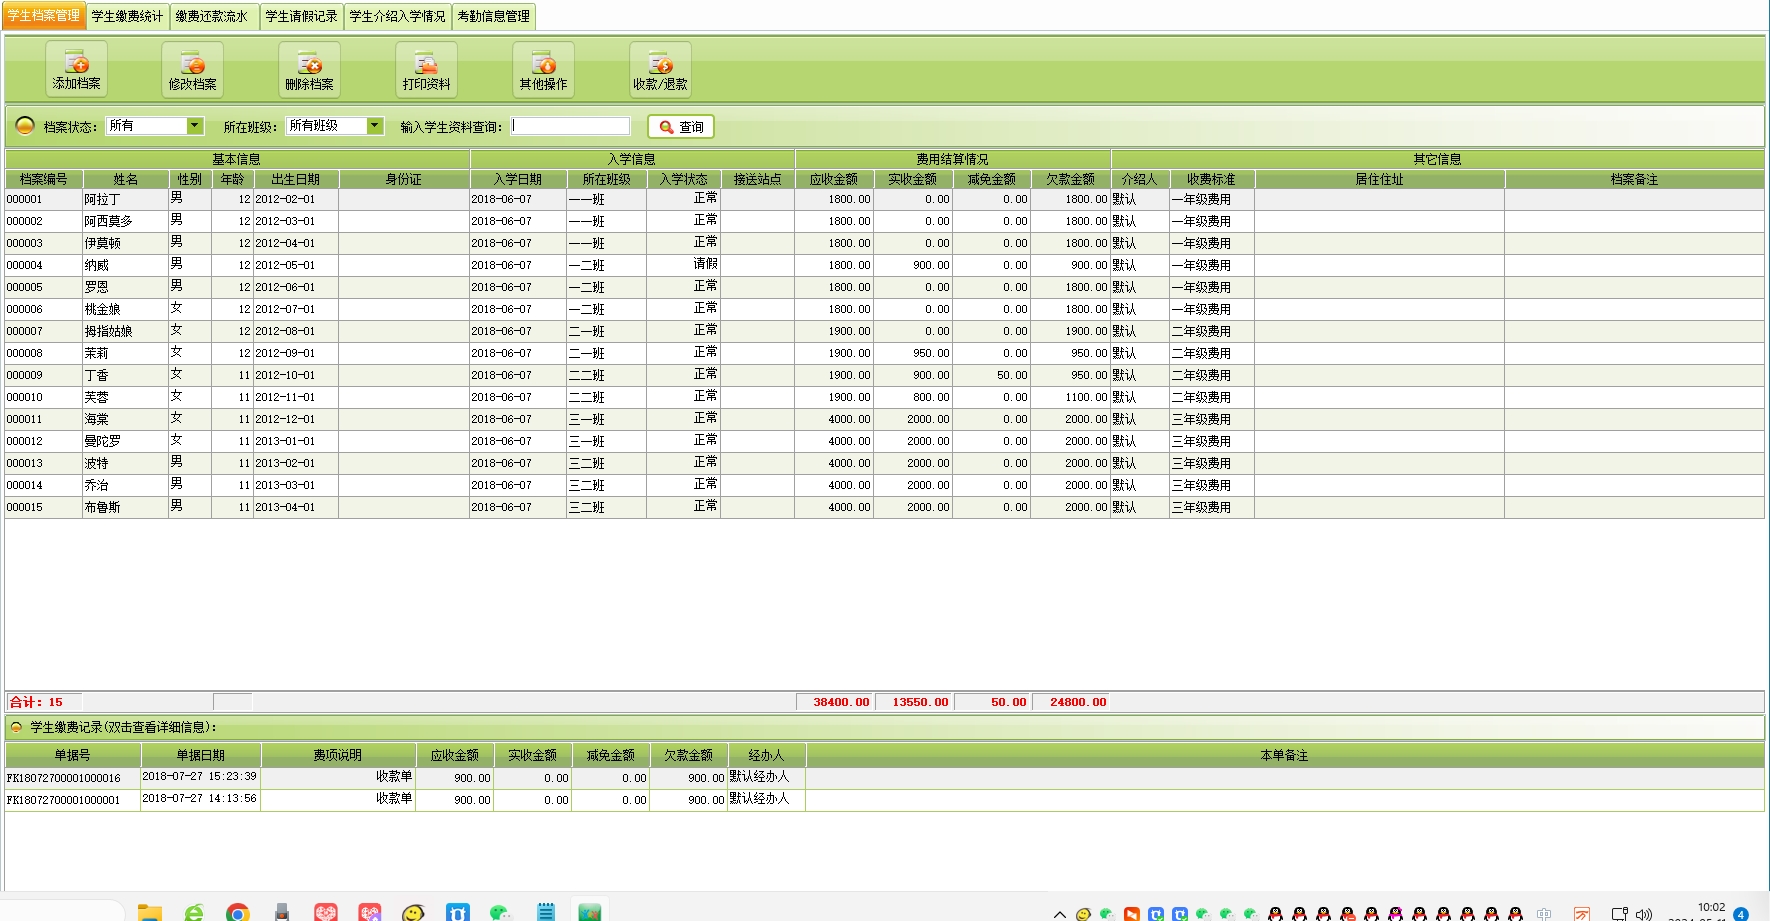Screen dimensions: 1770x921
Task: Go to the 考勤信息管理 tab
Action: [494, 16]
